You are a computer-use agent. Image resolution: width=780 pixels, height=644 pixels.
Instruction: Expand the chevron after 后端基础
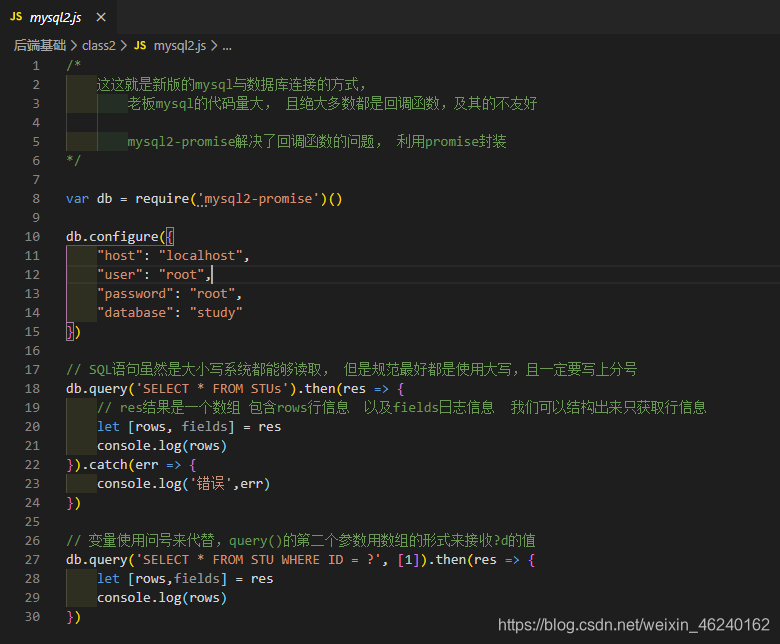point(74,46)
